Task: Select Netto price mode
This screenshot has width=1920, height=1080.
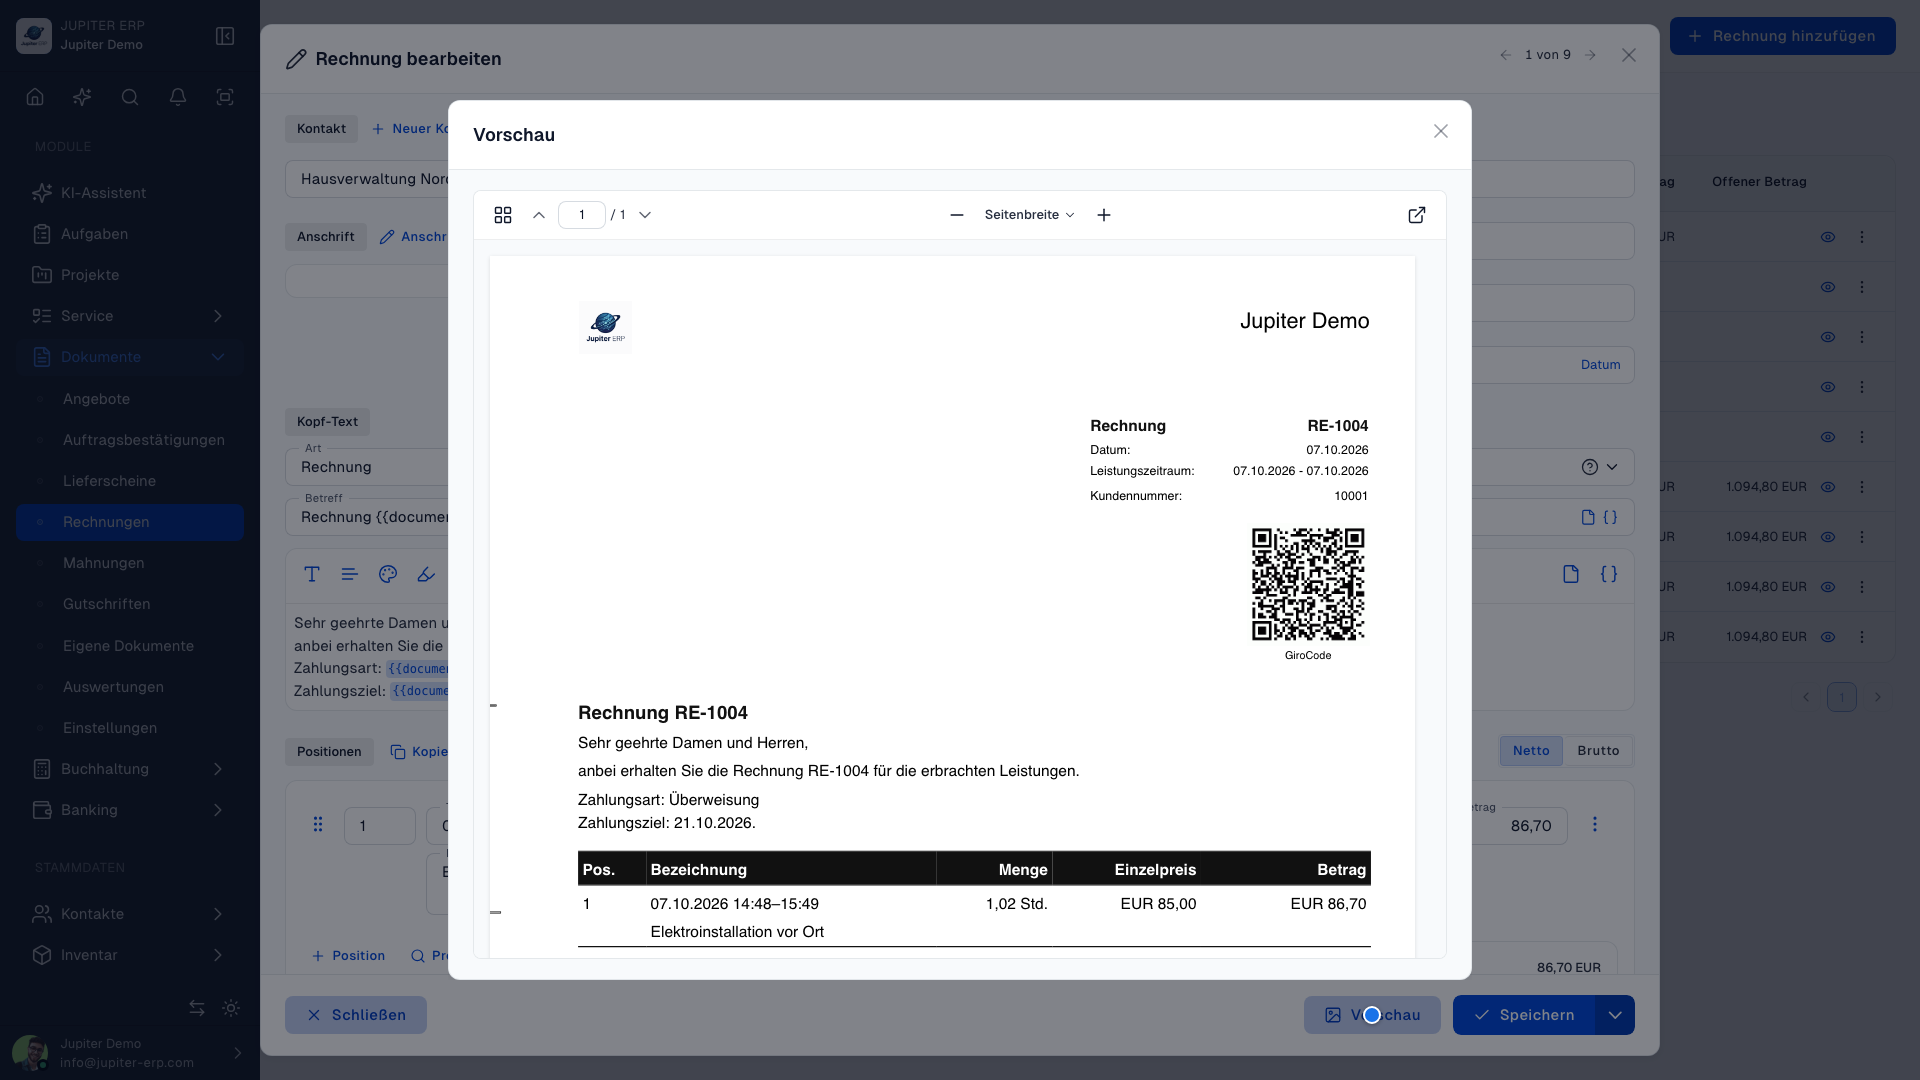Action: coord(1531,751)
